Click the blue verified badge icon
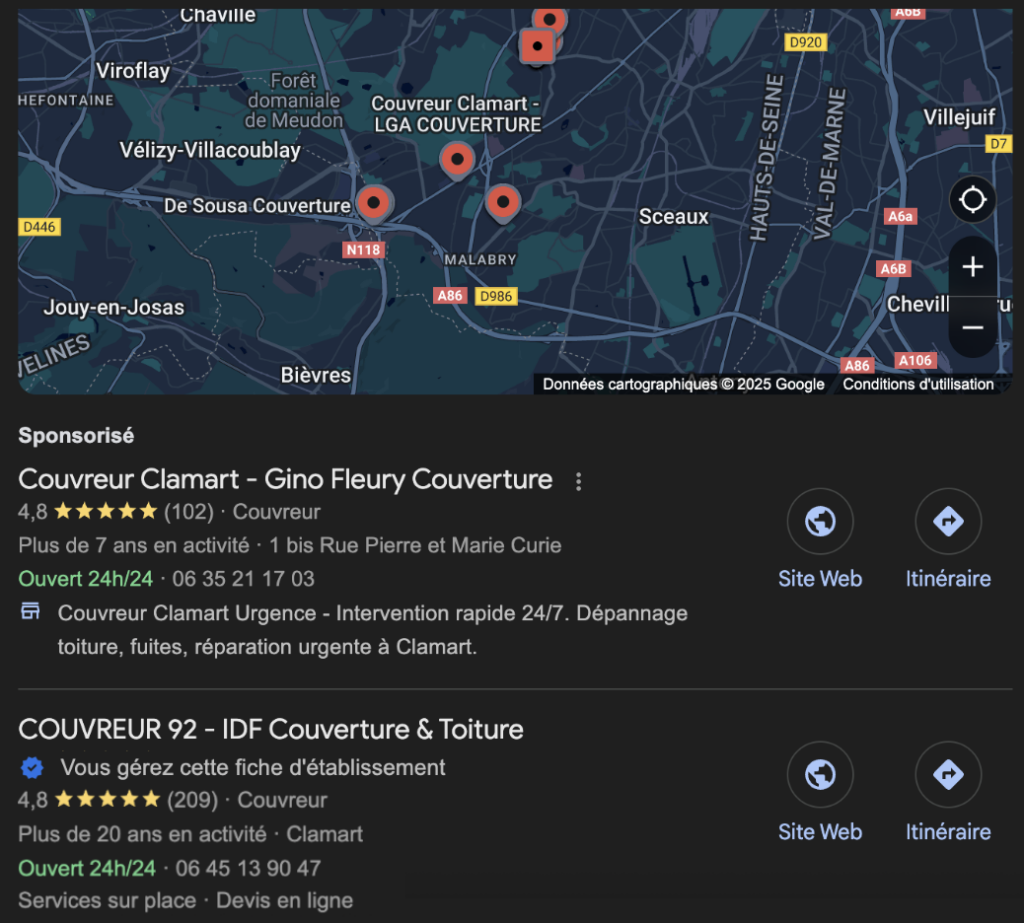Image resolution: width=1024 pixels, height=923 pixels. [32, 768]
